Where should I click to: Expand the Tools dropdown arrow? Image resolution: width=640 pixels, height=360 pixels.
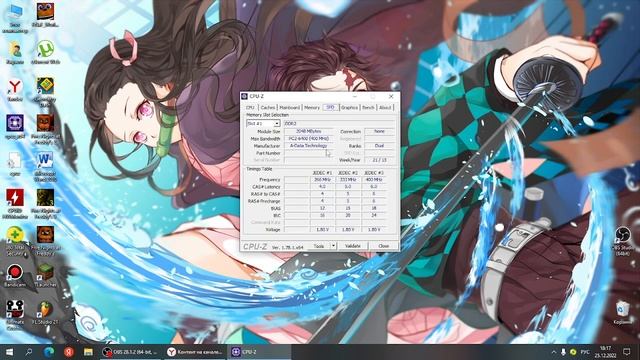(333, 246)
